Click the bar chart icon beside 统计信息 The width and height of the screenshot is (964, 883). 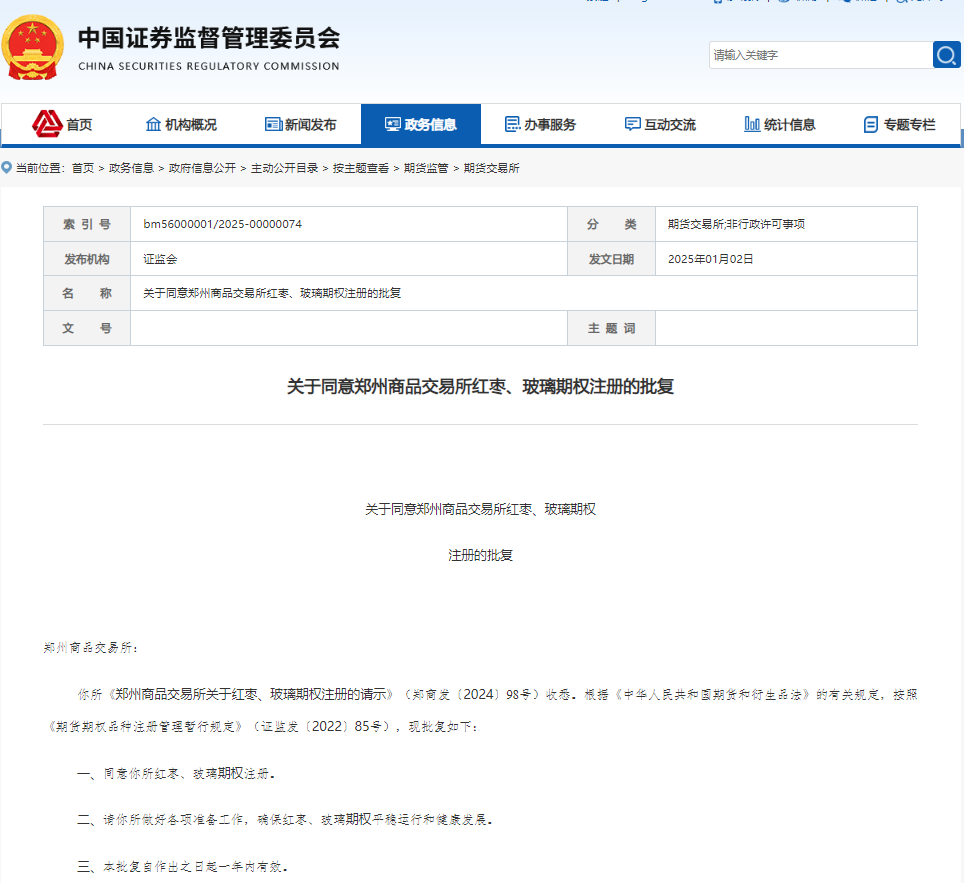752,125
